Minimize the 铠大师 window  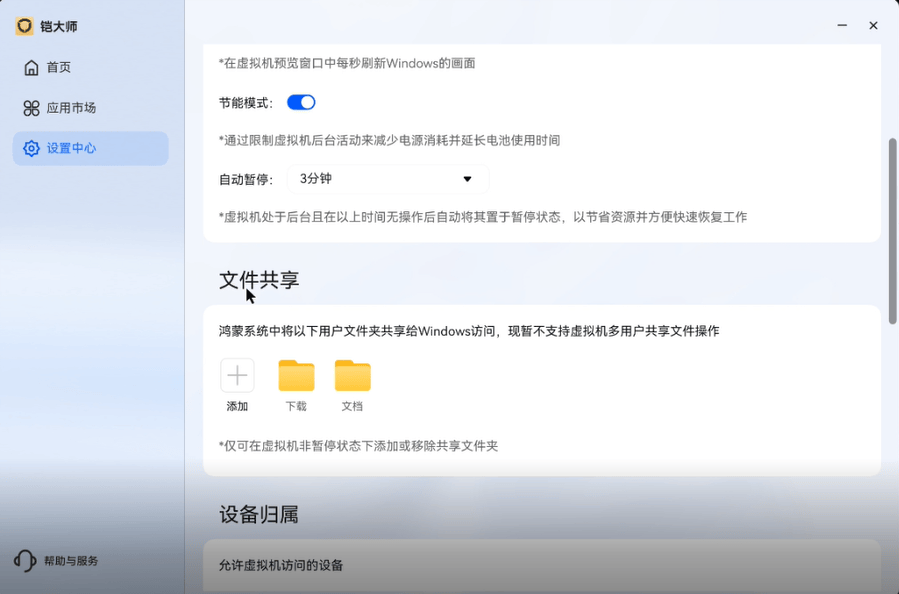(842, 26)
